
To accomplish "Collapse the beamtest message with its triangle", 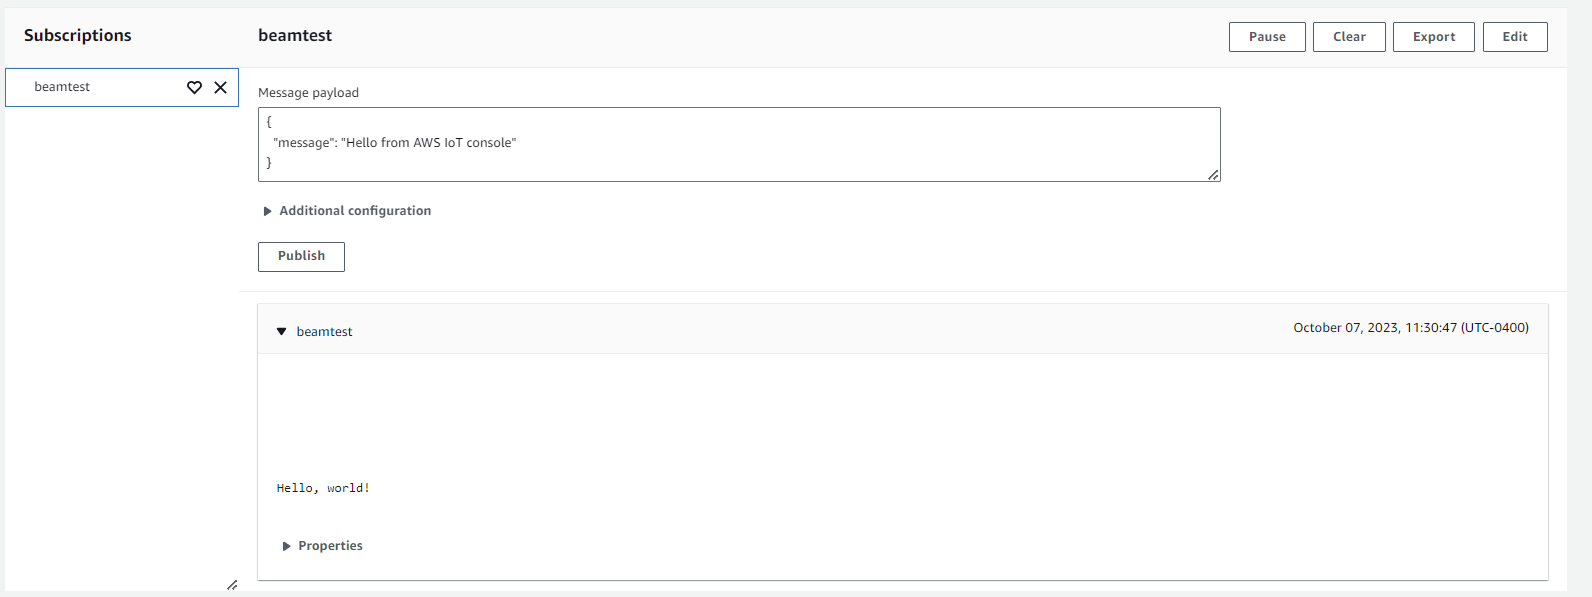I will 282,332.
